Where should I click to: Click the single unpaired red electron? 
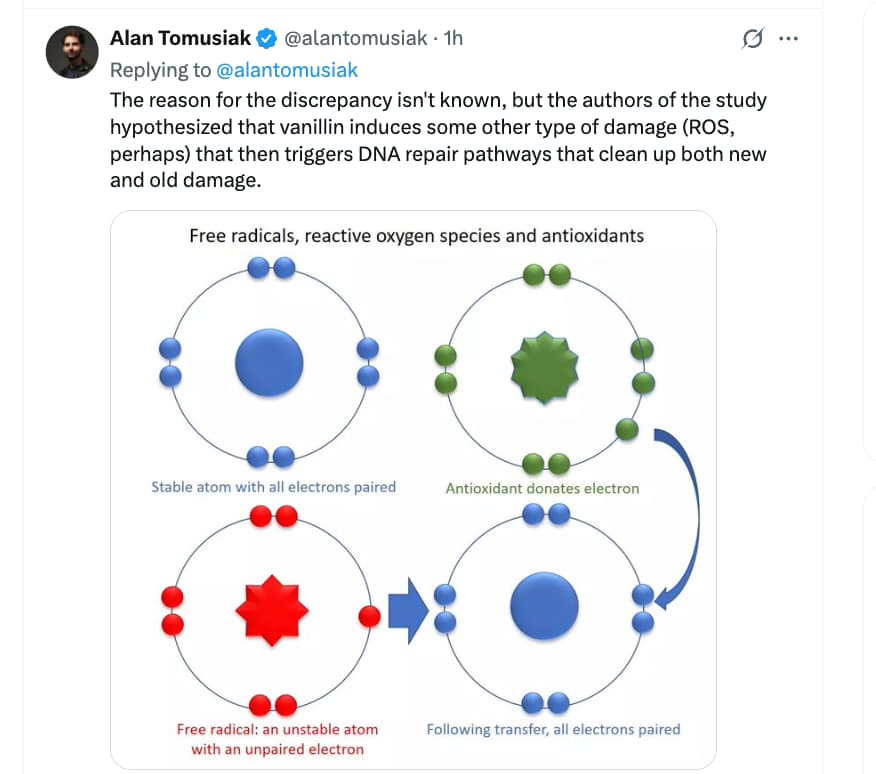[369, 616]
